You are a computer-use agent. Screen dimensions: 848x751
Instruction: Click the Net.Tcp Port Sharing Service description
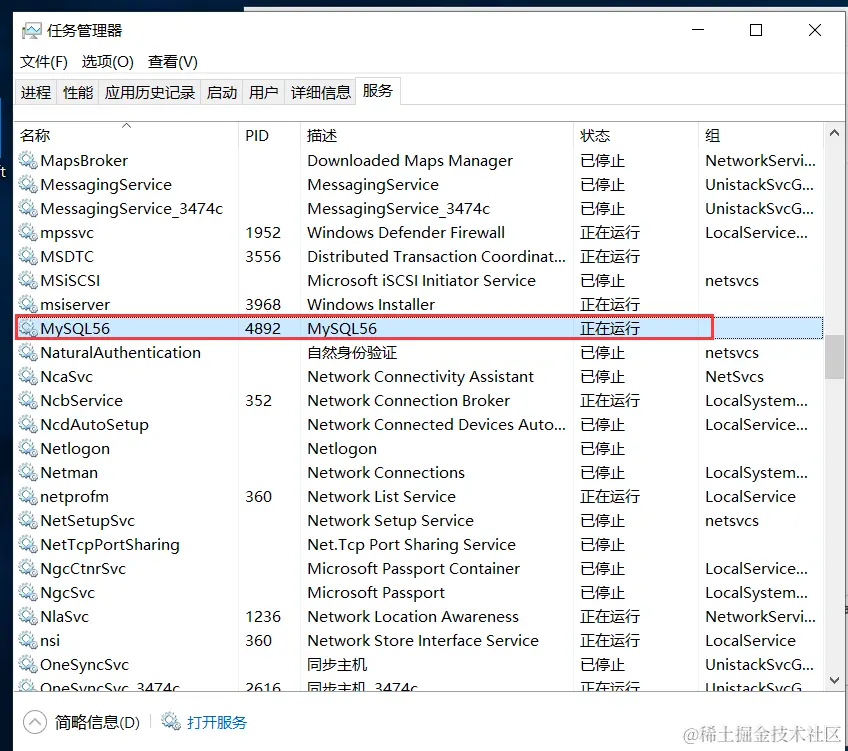(x=412, y=544)
